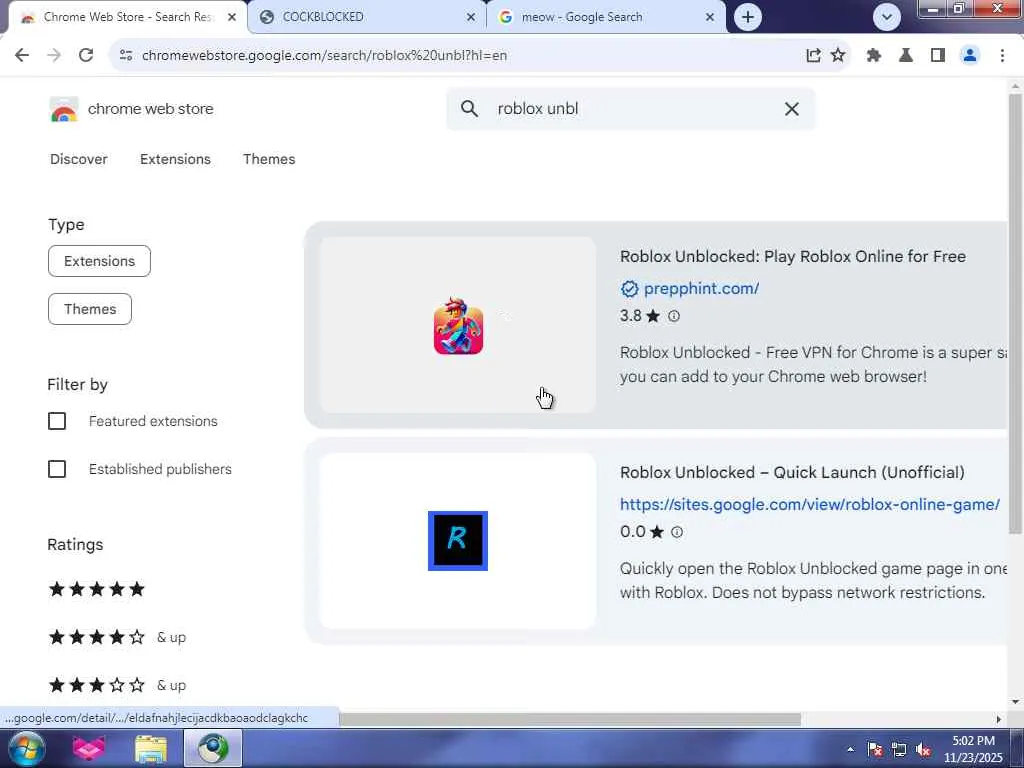
Task: Click the network tray icon
Action: pos(899,749)
